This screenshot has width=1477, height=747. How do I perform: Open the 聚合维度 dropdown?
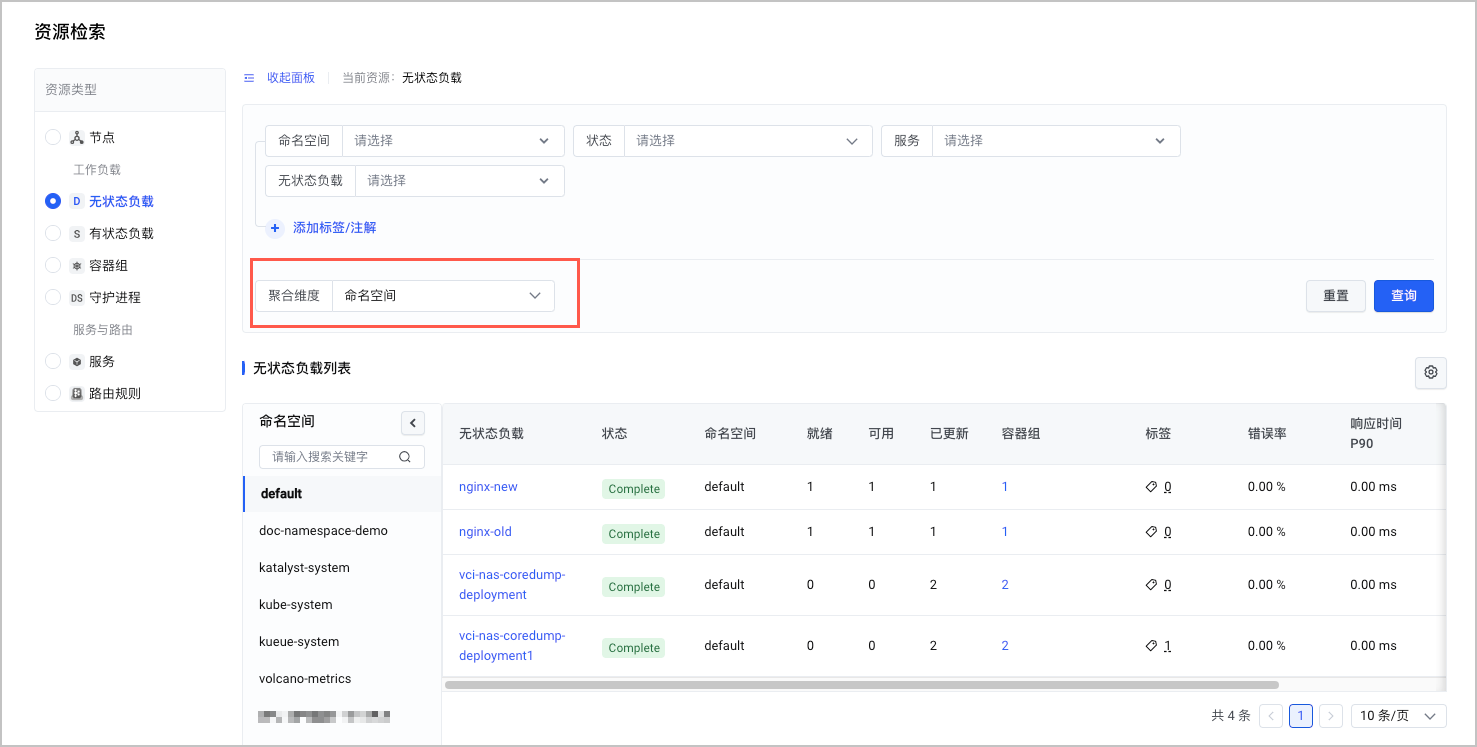[x=443, y=296]
